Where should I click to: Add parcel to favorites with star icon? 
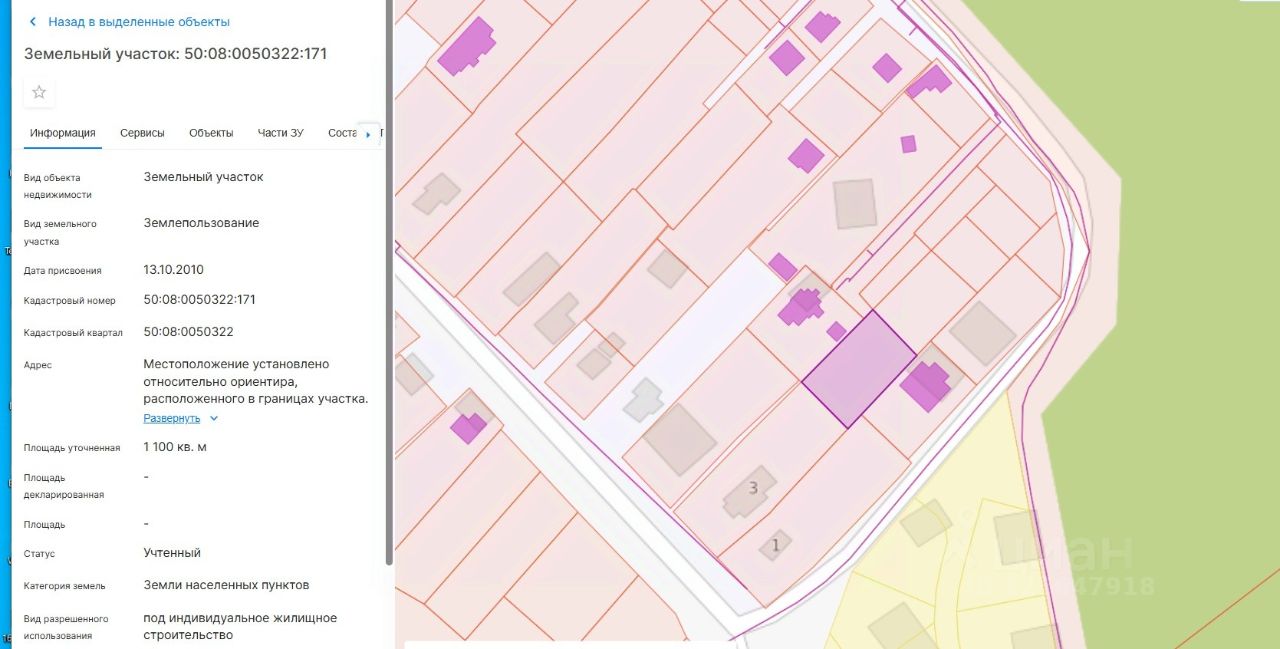(x=39, y=92)
